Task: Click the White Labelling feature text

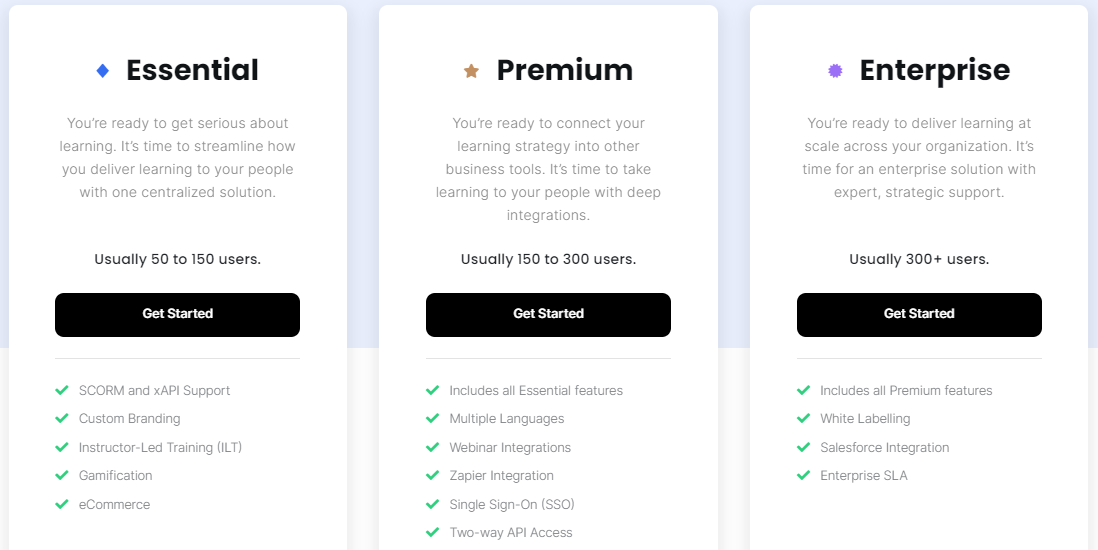Action: click(x=865, y=419)
